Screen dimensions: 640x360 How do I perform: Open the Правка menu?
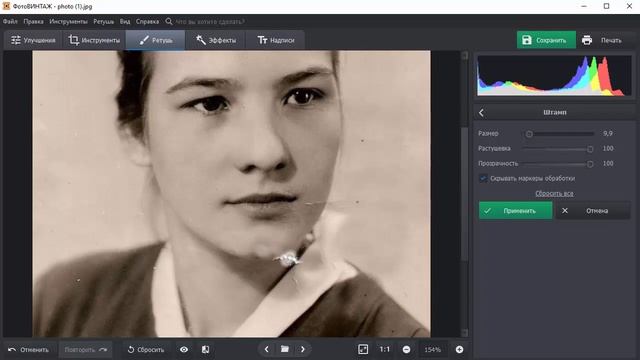click(x=33, y=22)
